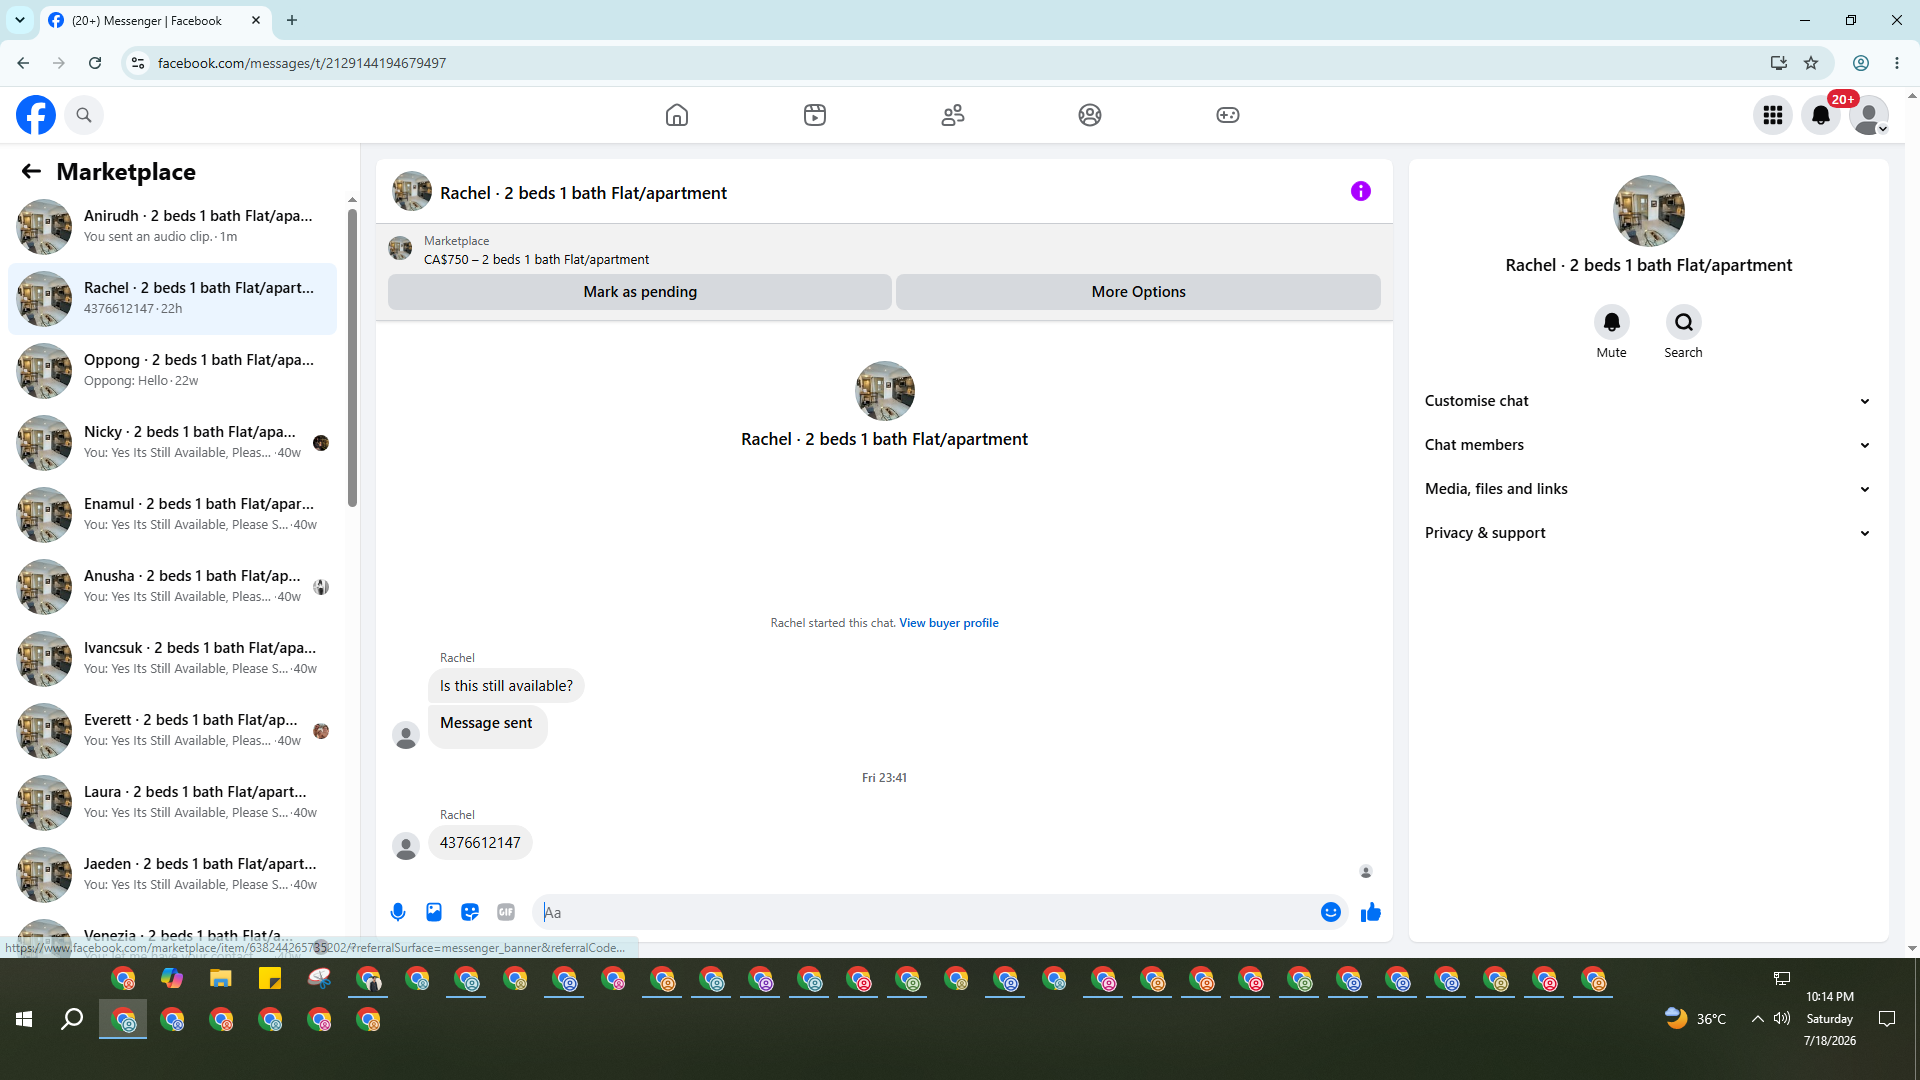Expand the Privacy & support section

click(1648, 533)
